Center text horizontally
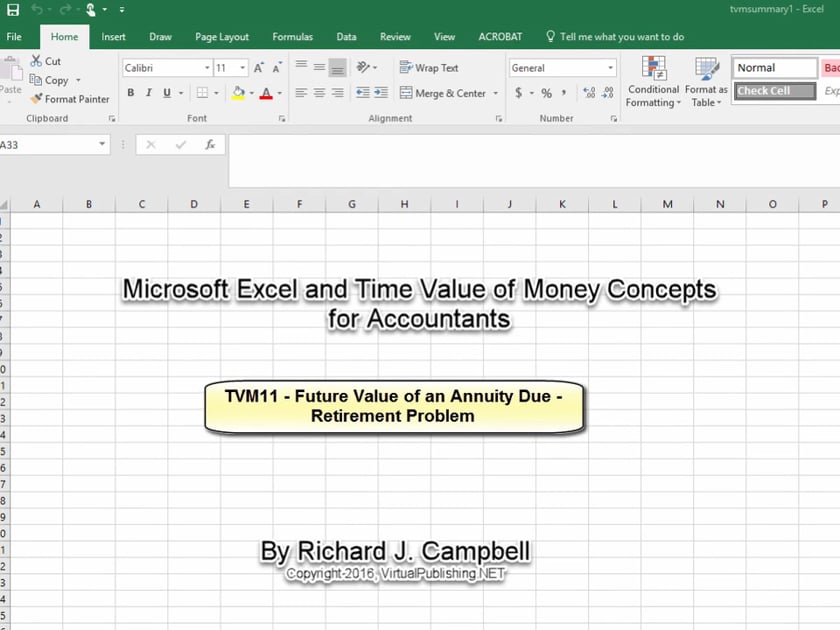This screenshot has width=840, height=630. (x=319, y=93)
